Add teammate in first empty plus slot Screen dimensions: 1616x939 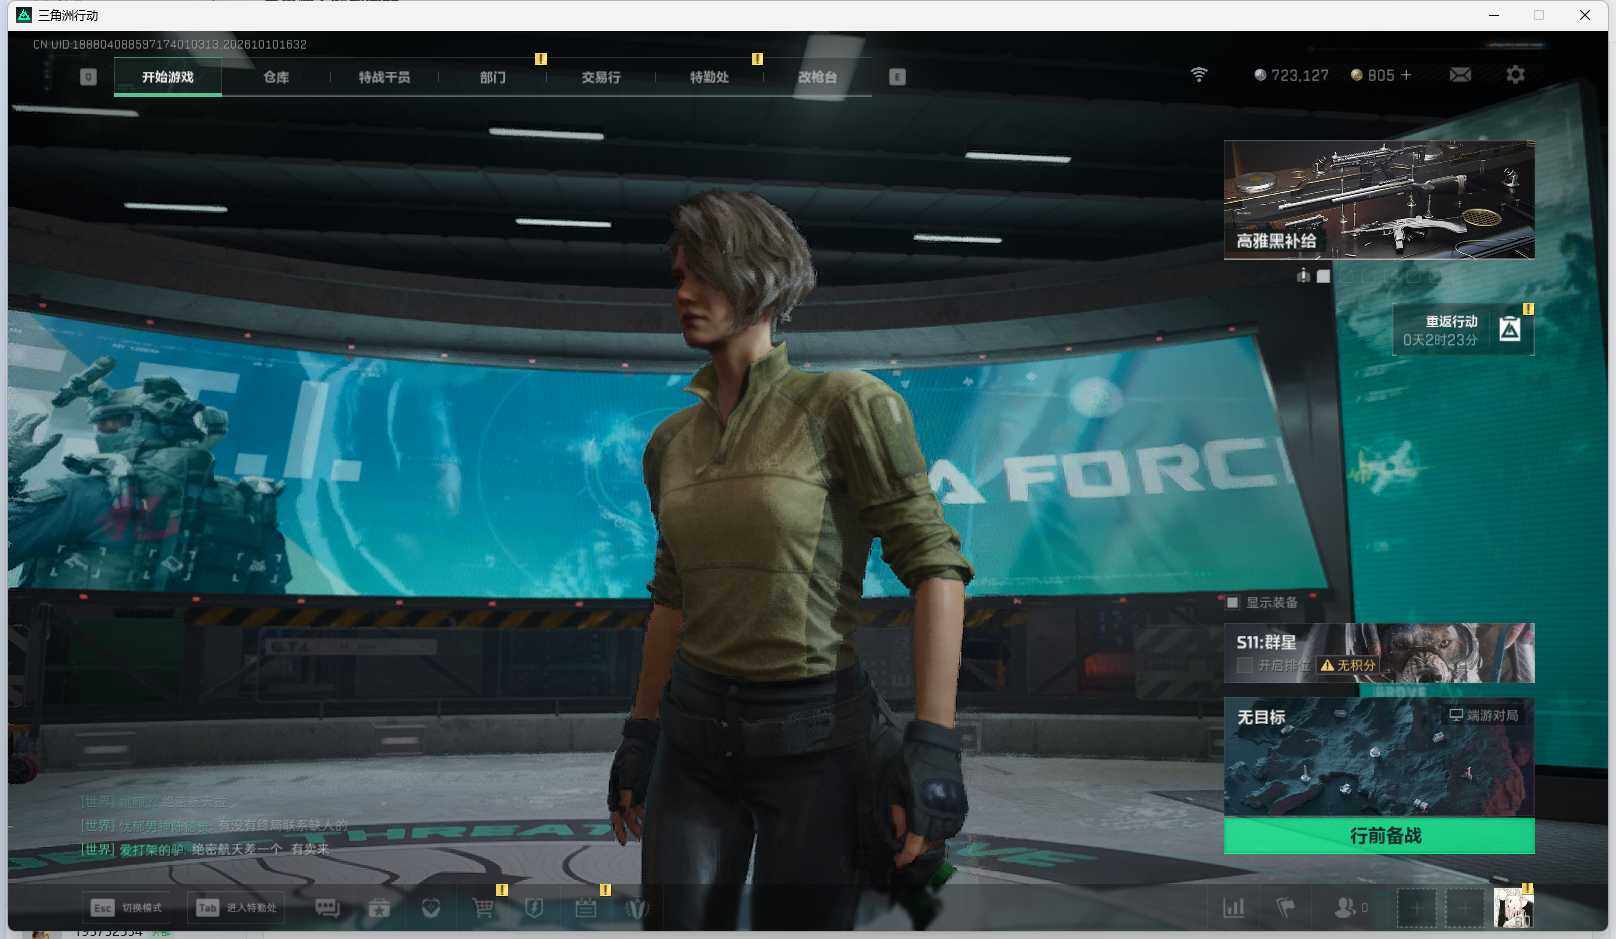pyautogui.click(x=1416, y=908)
